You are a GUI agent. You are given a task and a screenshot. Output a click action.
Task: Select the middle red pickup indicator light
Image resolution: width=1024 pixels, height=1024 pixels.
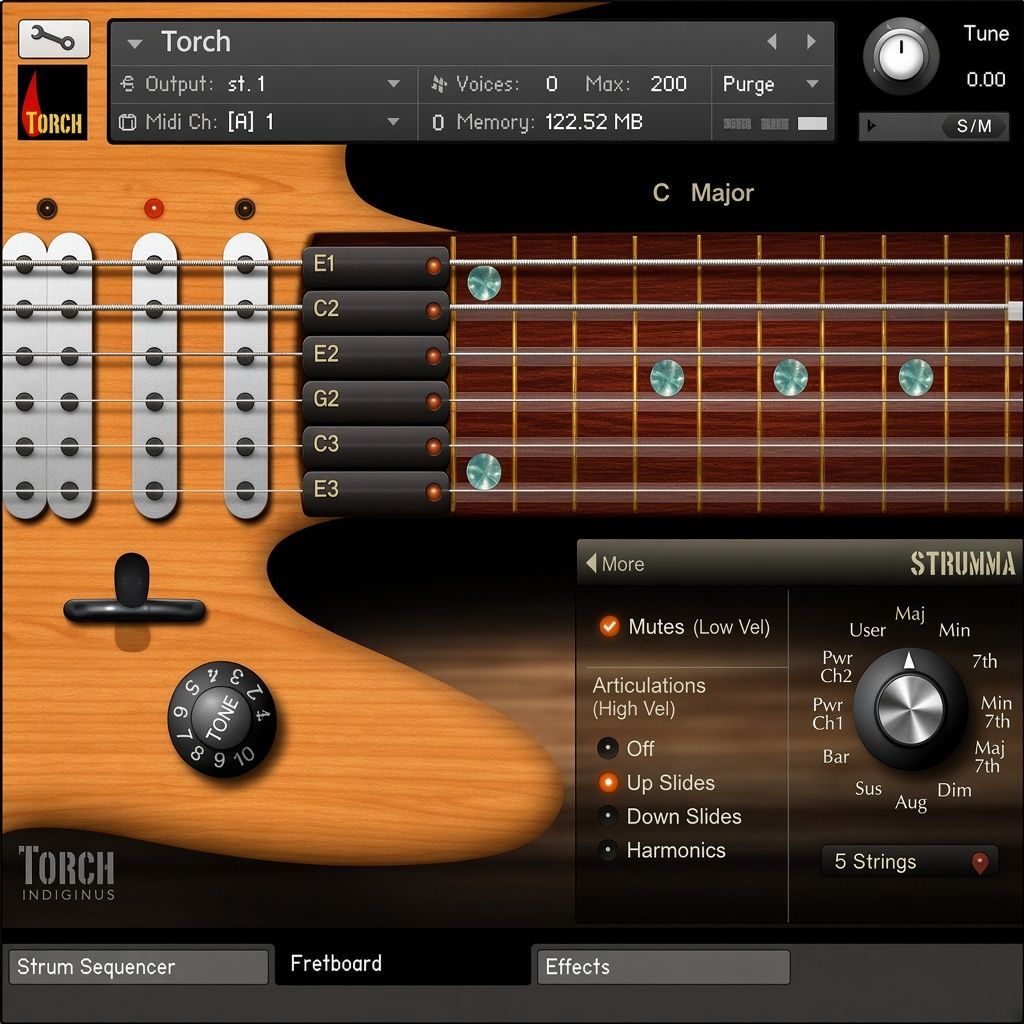coord(153,208)
